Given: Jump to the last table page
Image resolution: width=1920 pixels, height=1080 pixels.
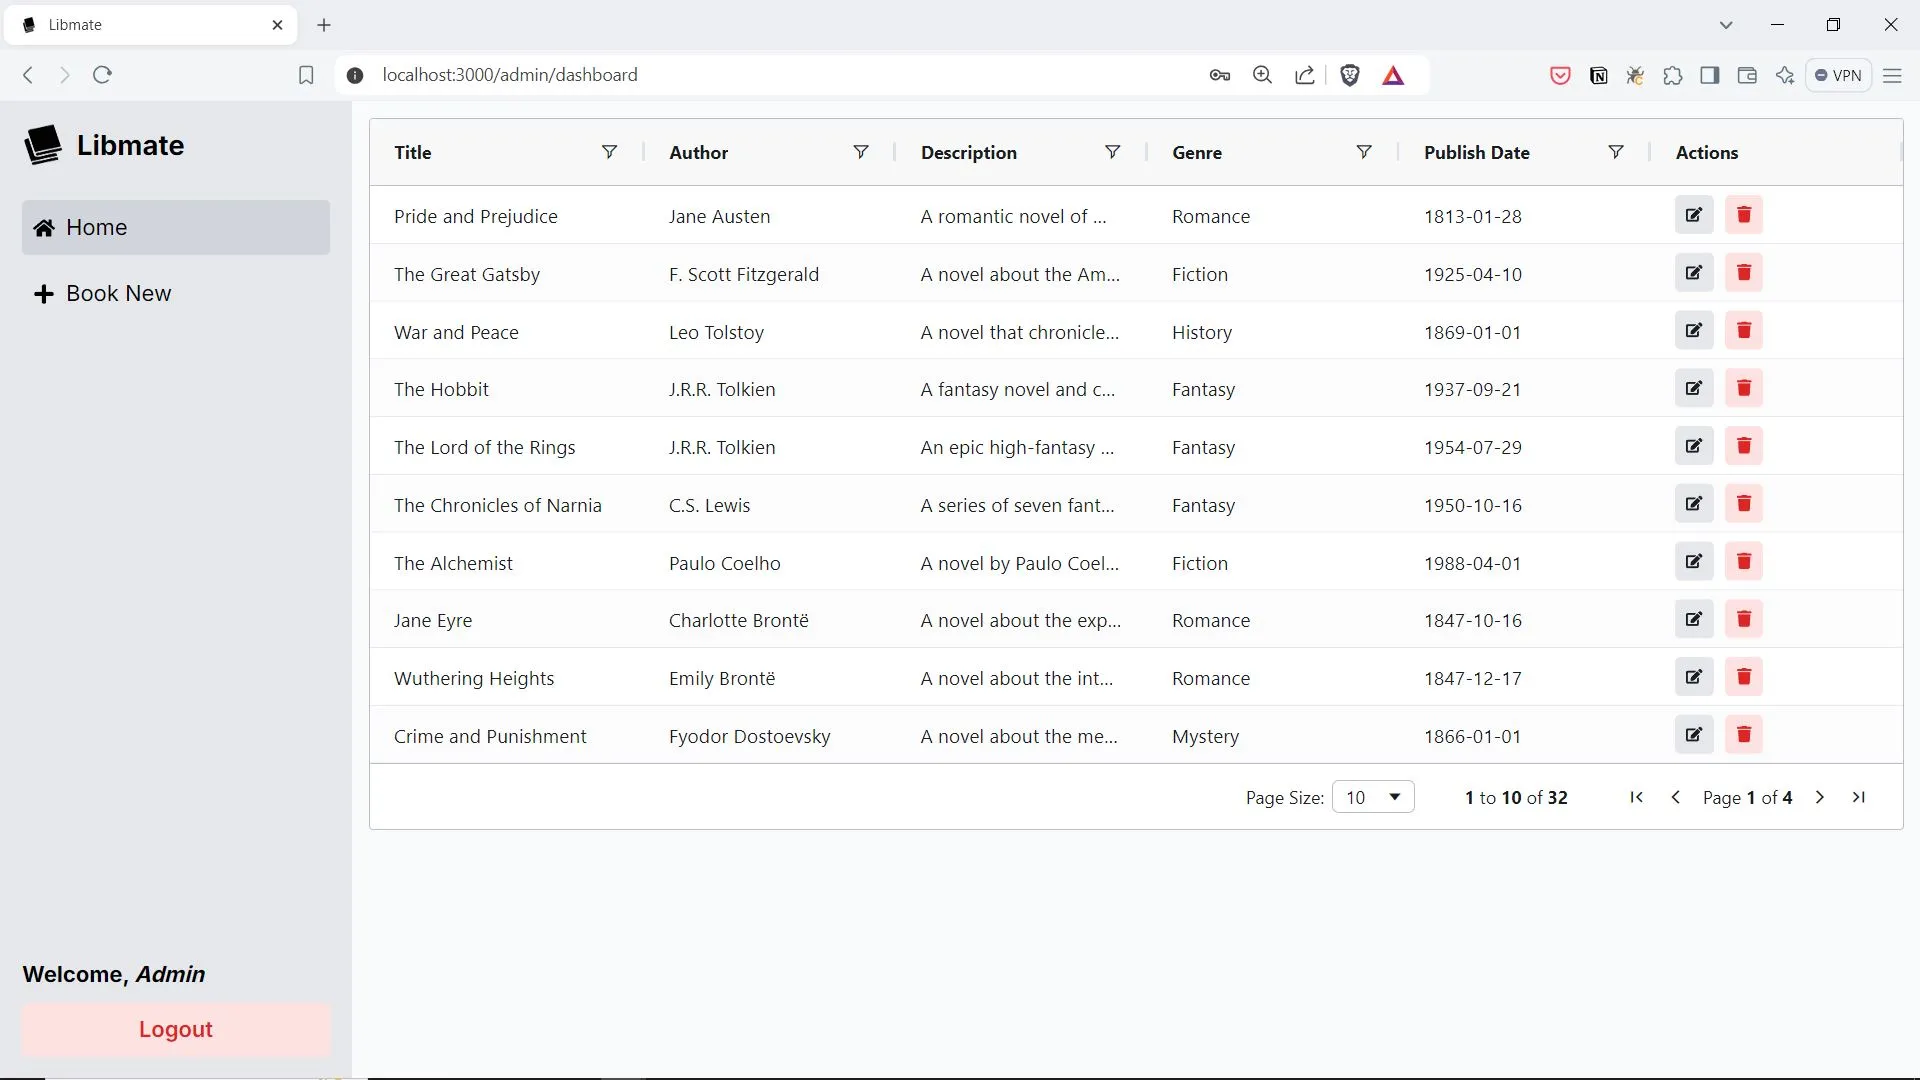Looking at the screenshot, I should [1859, 797].
